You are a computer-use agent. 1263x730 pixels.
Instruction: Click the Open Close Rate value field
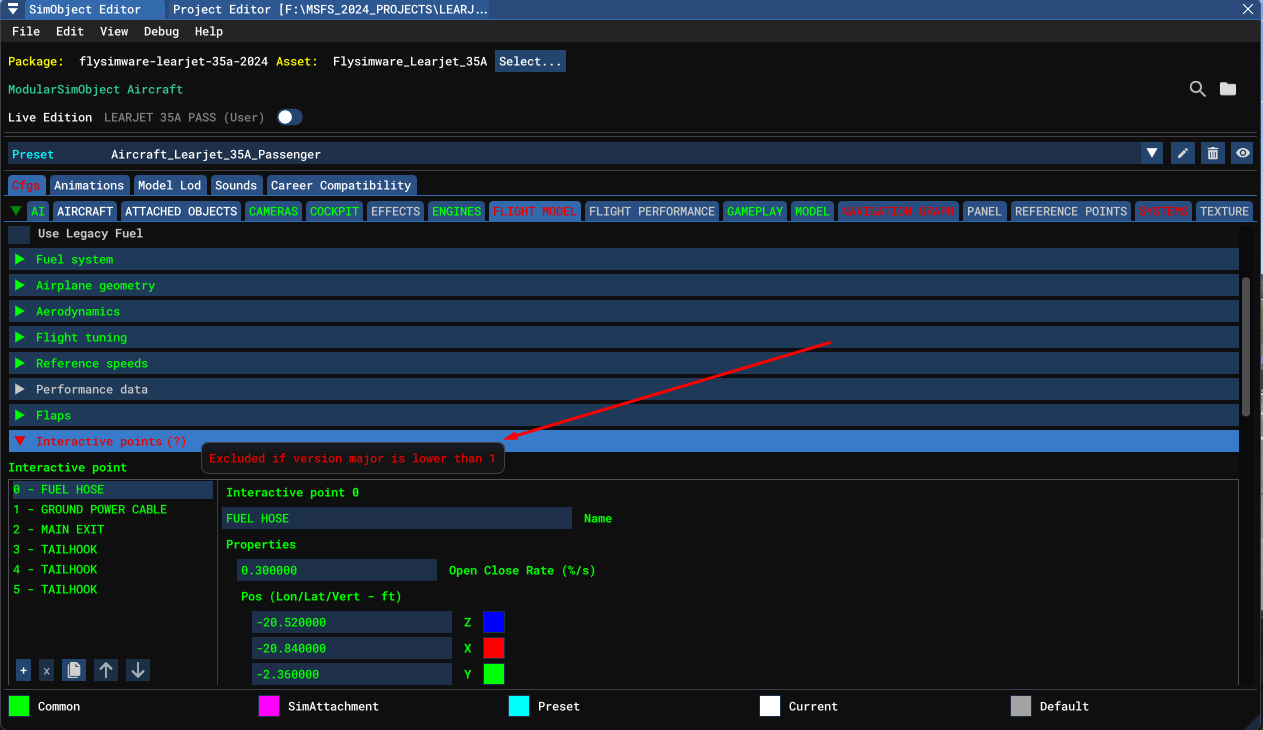click(337, 570)
